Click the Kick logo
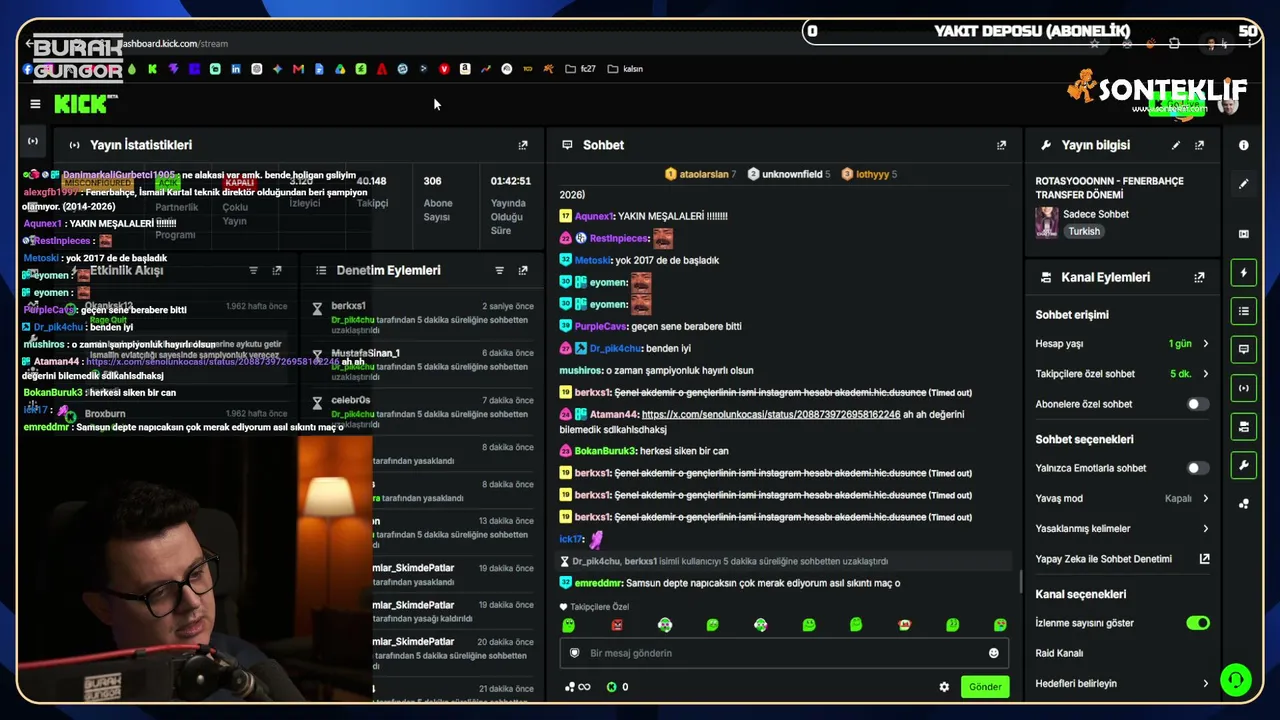This screenshot has width=1280, height=720. [82, 104]
